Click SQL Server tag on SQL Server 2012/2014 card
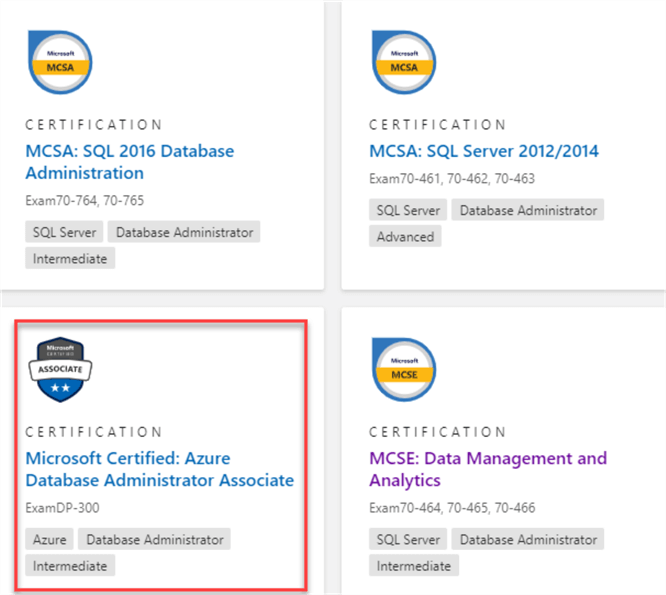Viewport: 666px width, 595px height. pyautogui.click(x=408, y=210)
